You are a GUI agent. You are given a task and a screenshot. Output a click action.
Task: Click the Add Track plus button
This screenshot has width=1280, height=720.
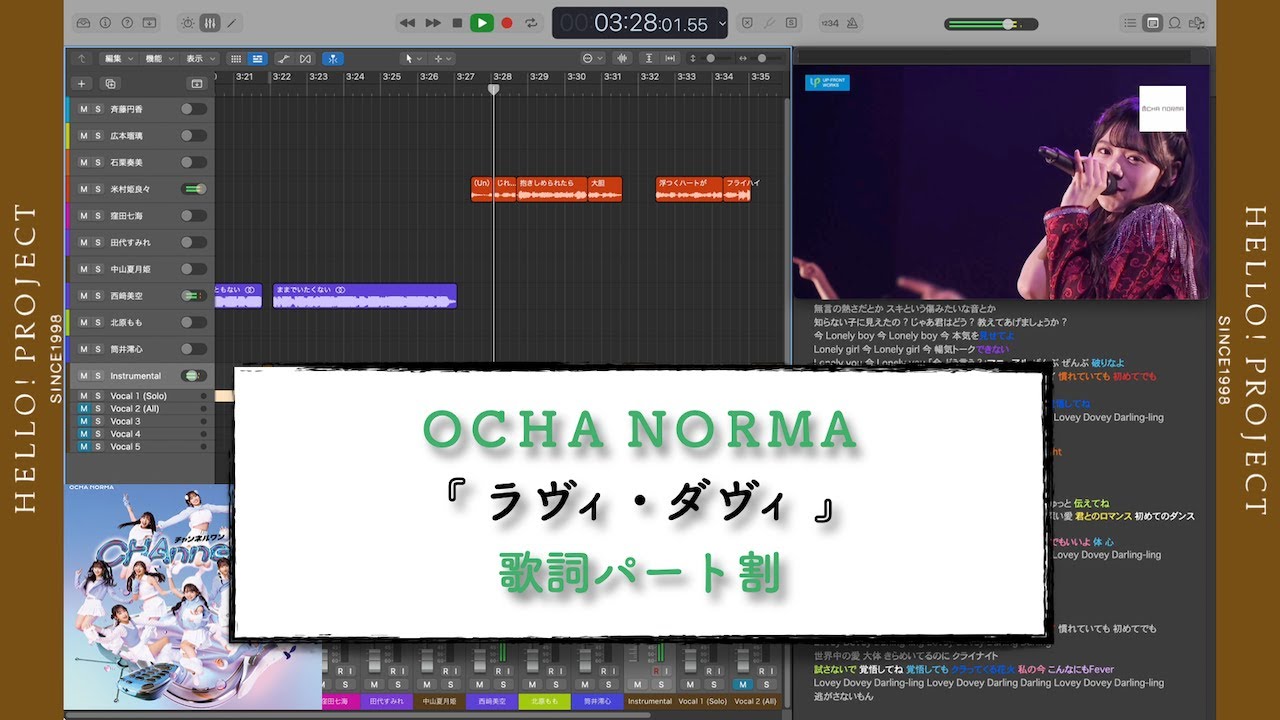(x=82, y=84)
